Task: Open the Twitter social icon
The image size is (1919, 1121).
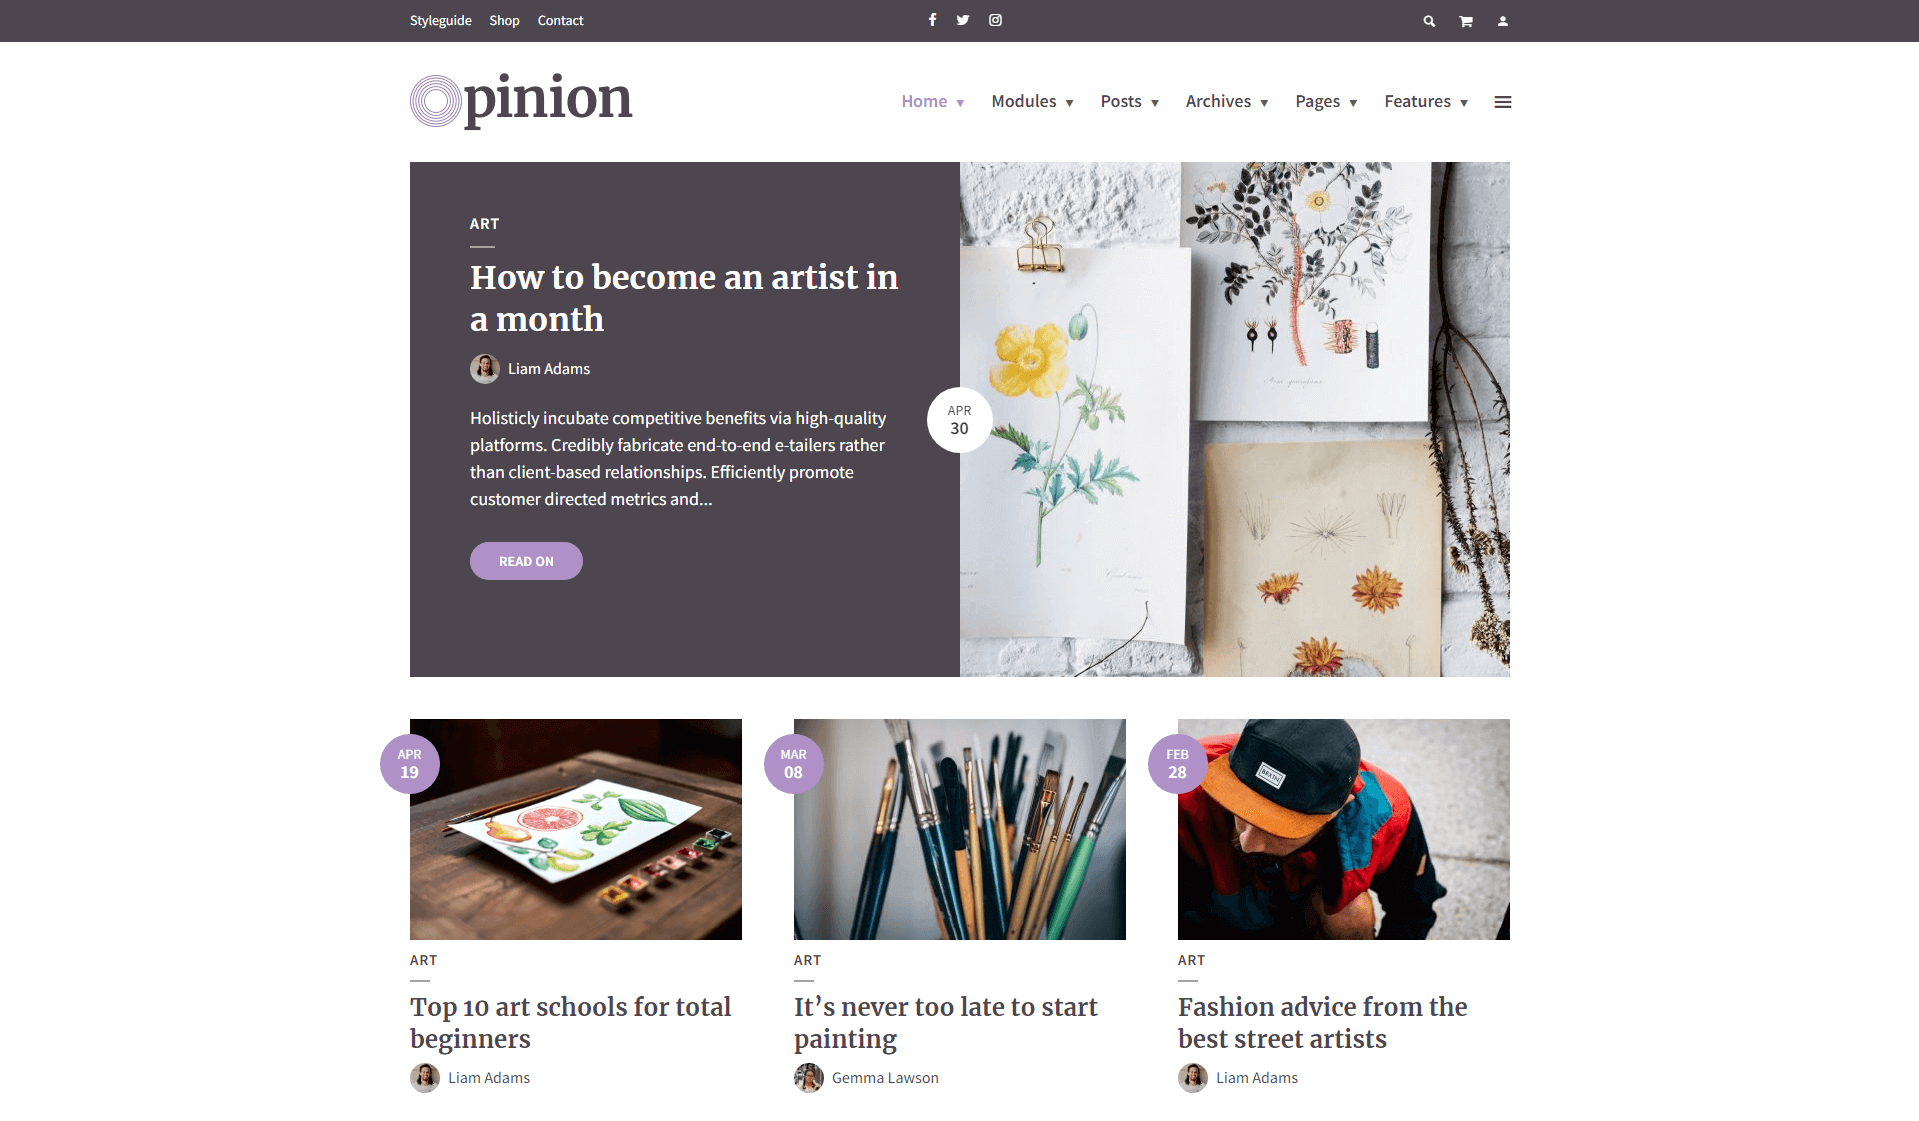Action: pyautogui.click(x=962, y=20)
